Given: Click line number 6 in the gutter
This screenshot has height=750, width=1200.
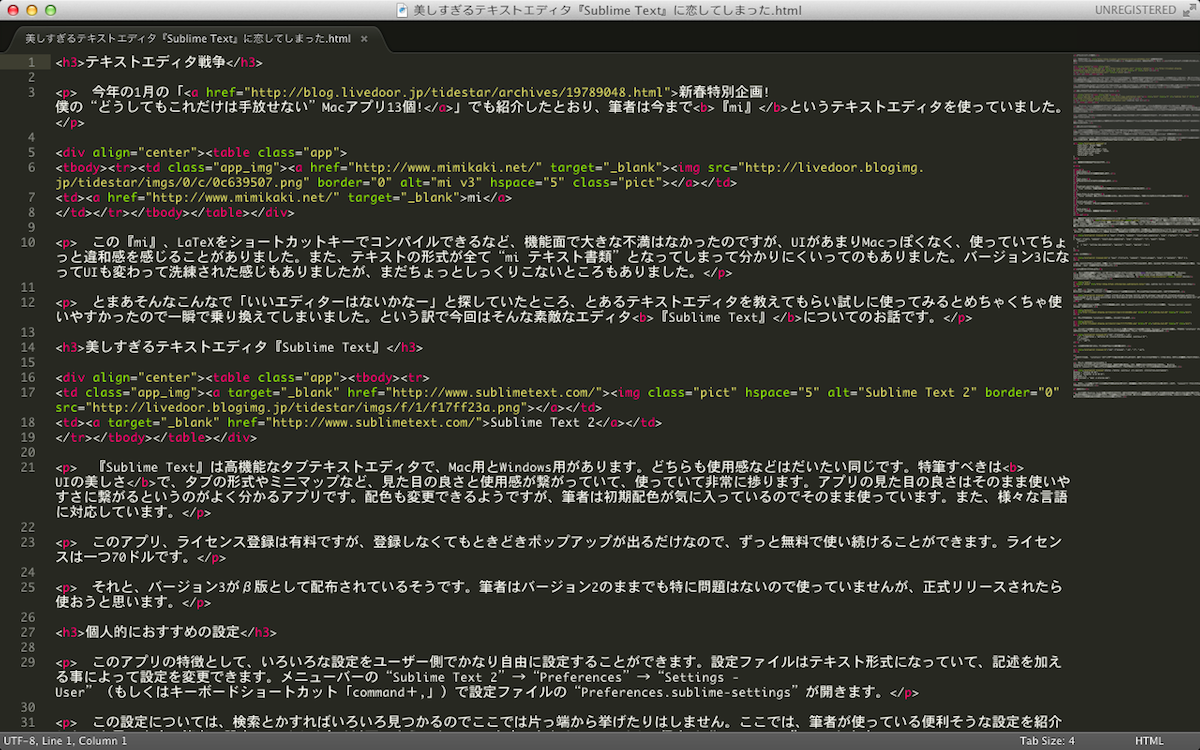Looking at the screenshot, I should click(32, 167).
